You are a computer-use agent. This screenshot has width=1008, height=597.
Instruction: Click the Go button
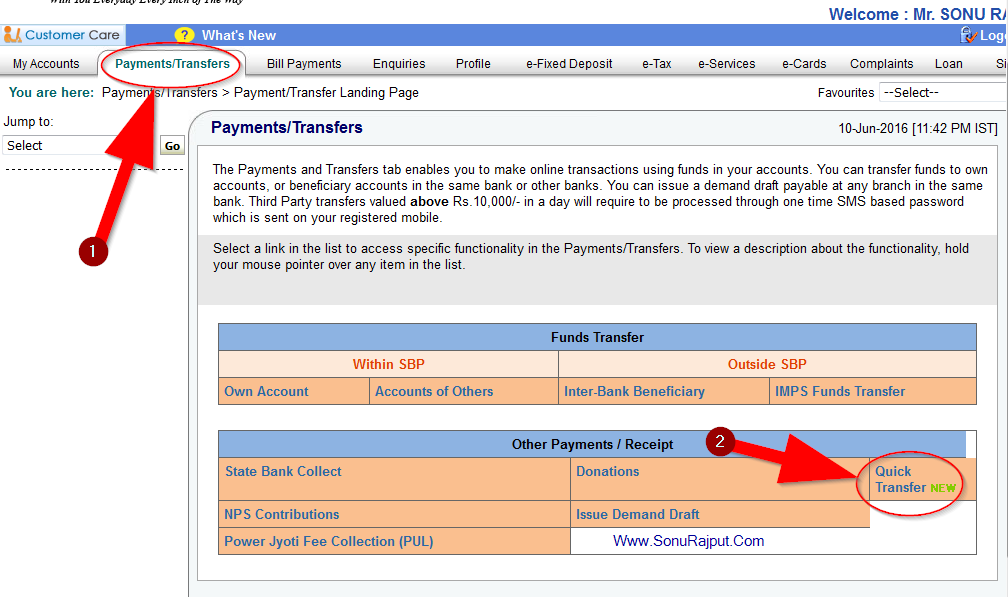(172, 146)
